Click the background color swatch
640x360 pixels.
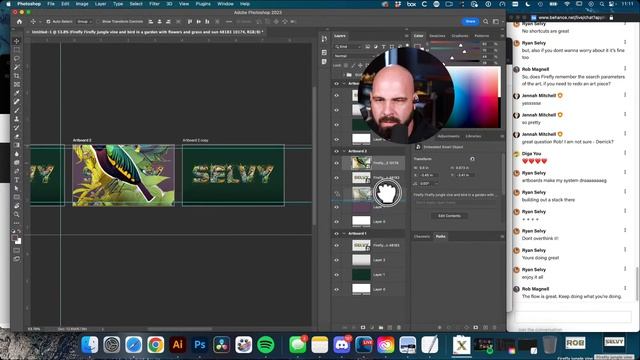(x=18, y=241)
